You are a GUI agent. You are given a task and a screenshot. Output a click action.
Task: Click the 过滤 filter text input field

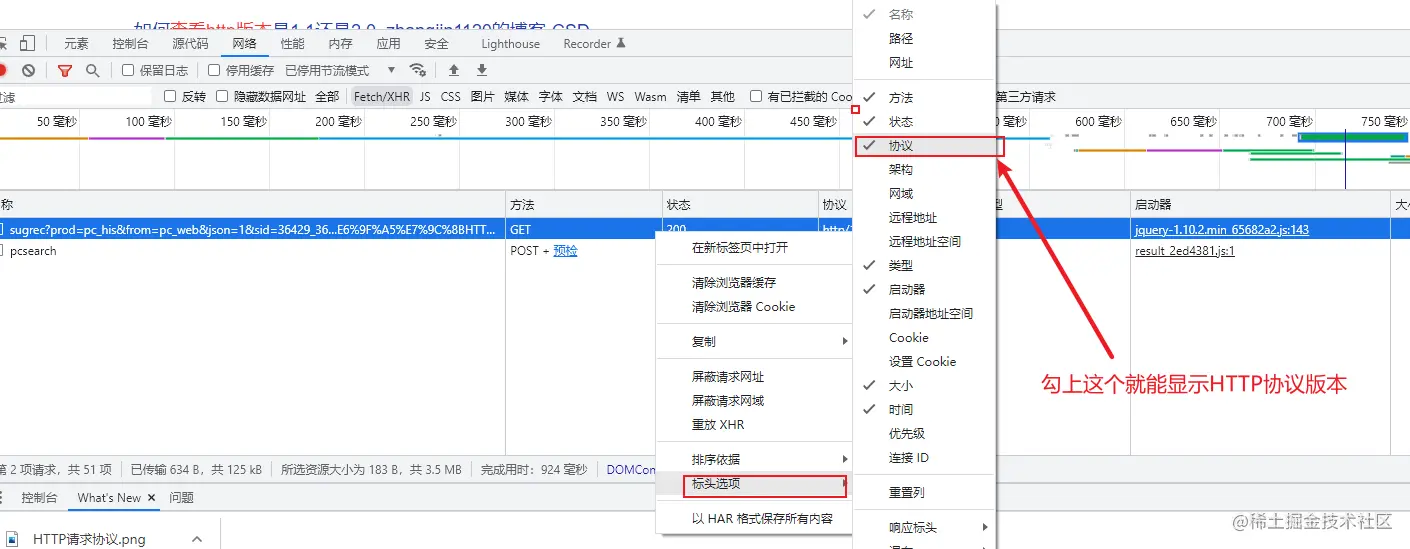point(75,97)
